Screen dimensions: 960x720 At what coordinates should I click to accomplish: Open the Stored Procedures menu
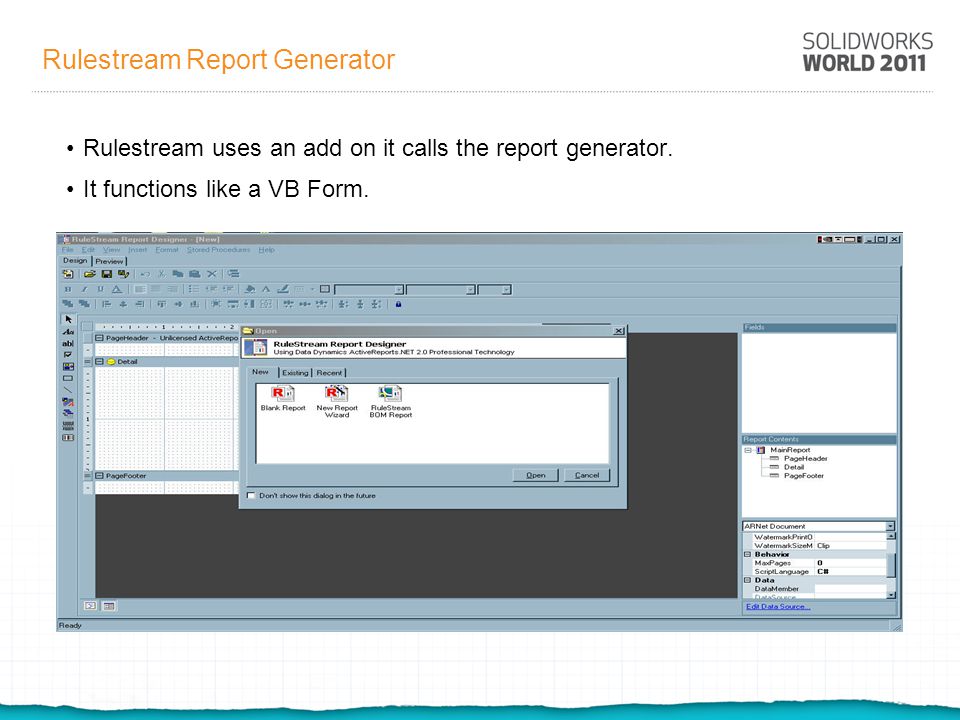[219, 250]
